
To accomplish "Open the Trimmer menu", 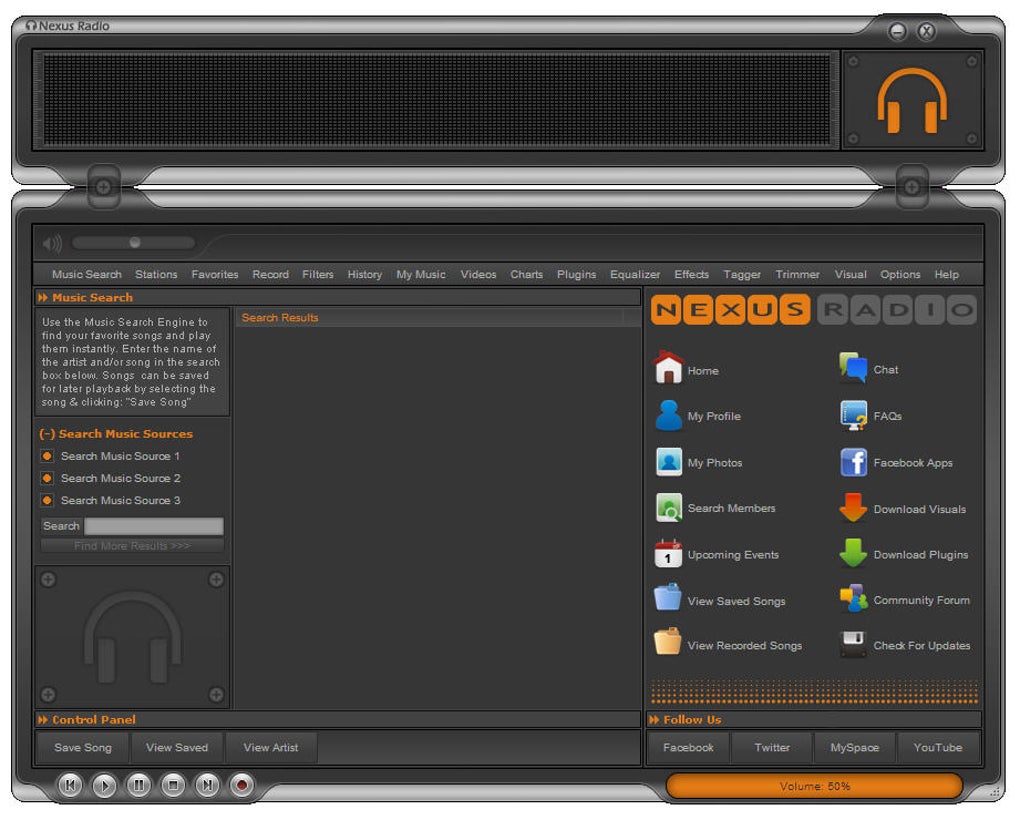I will (x=798, y=274).
